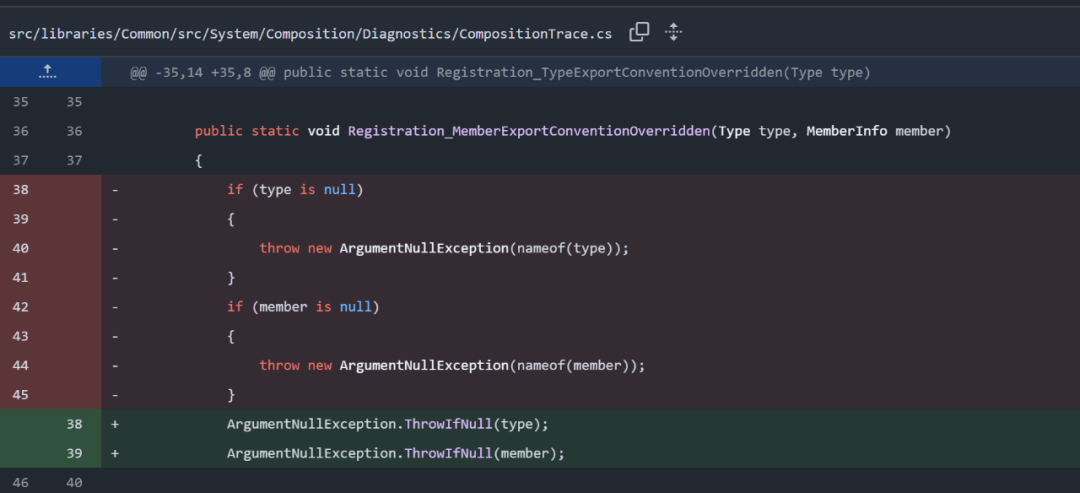
Task: Open the CompositionTrace.cs file path link
Action: click(x=310, y=34)
